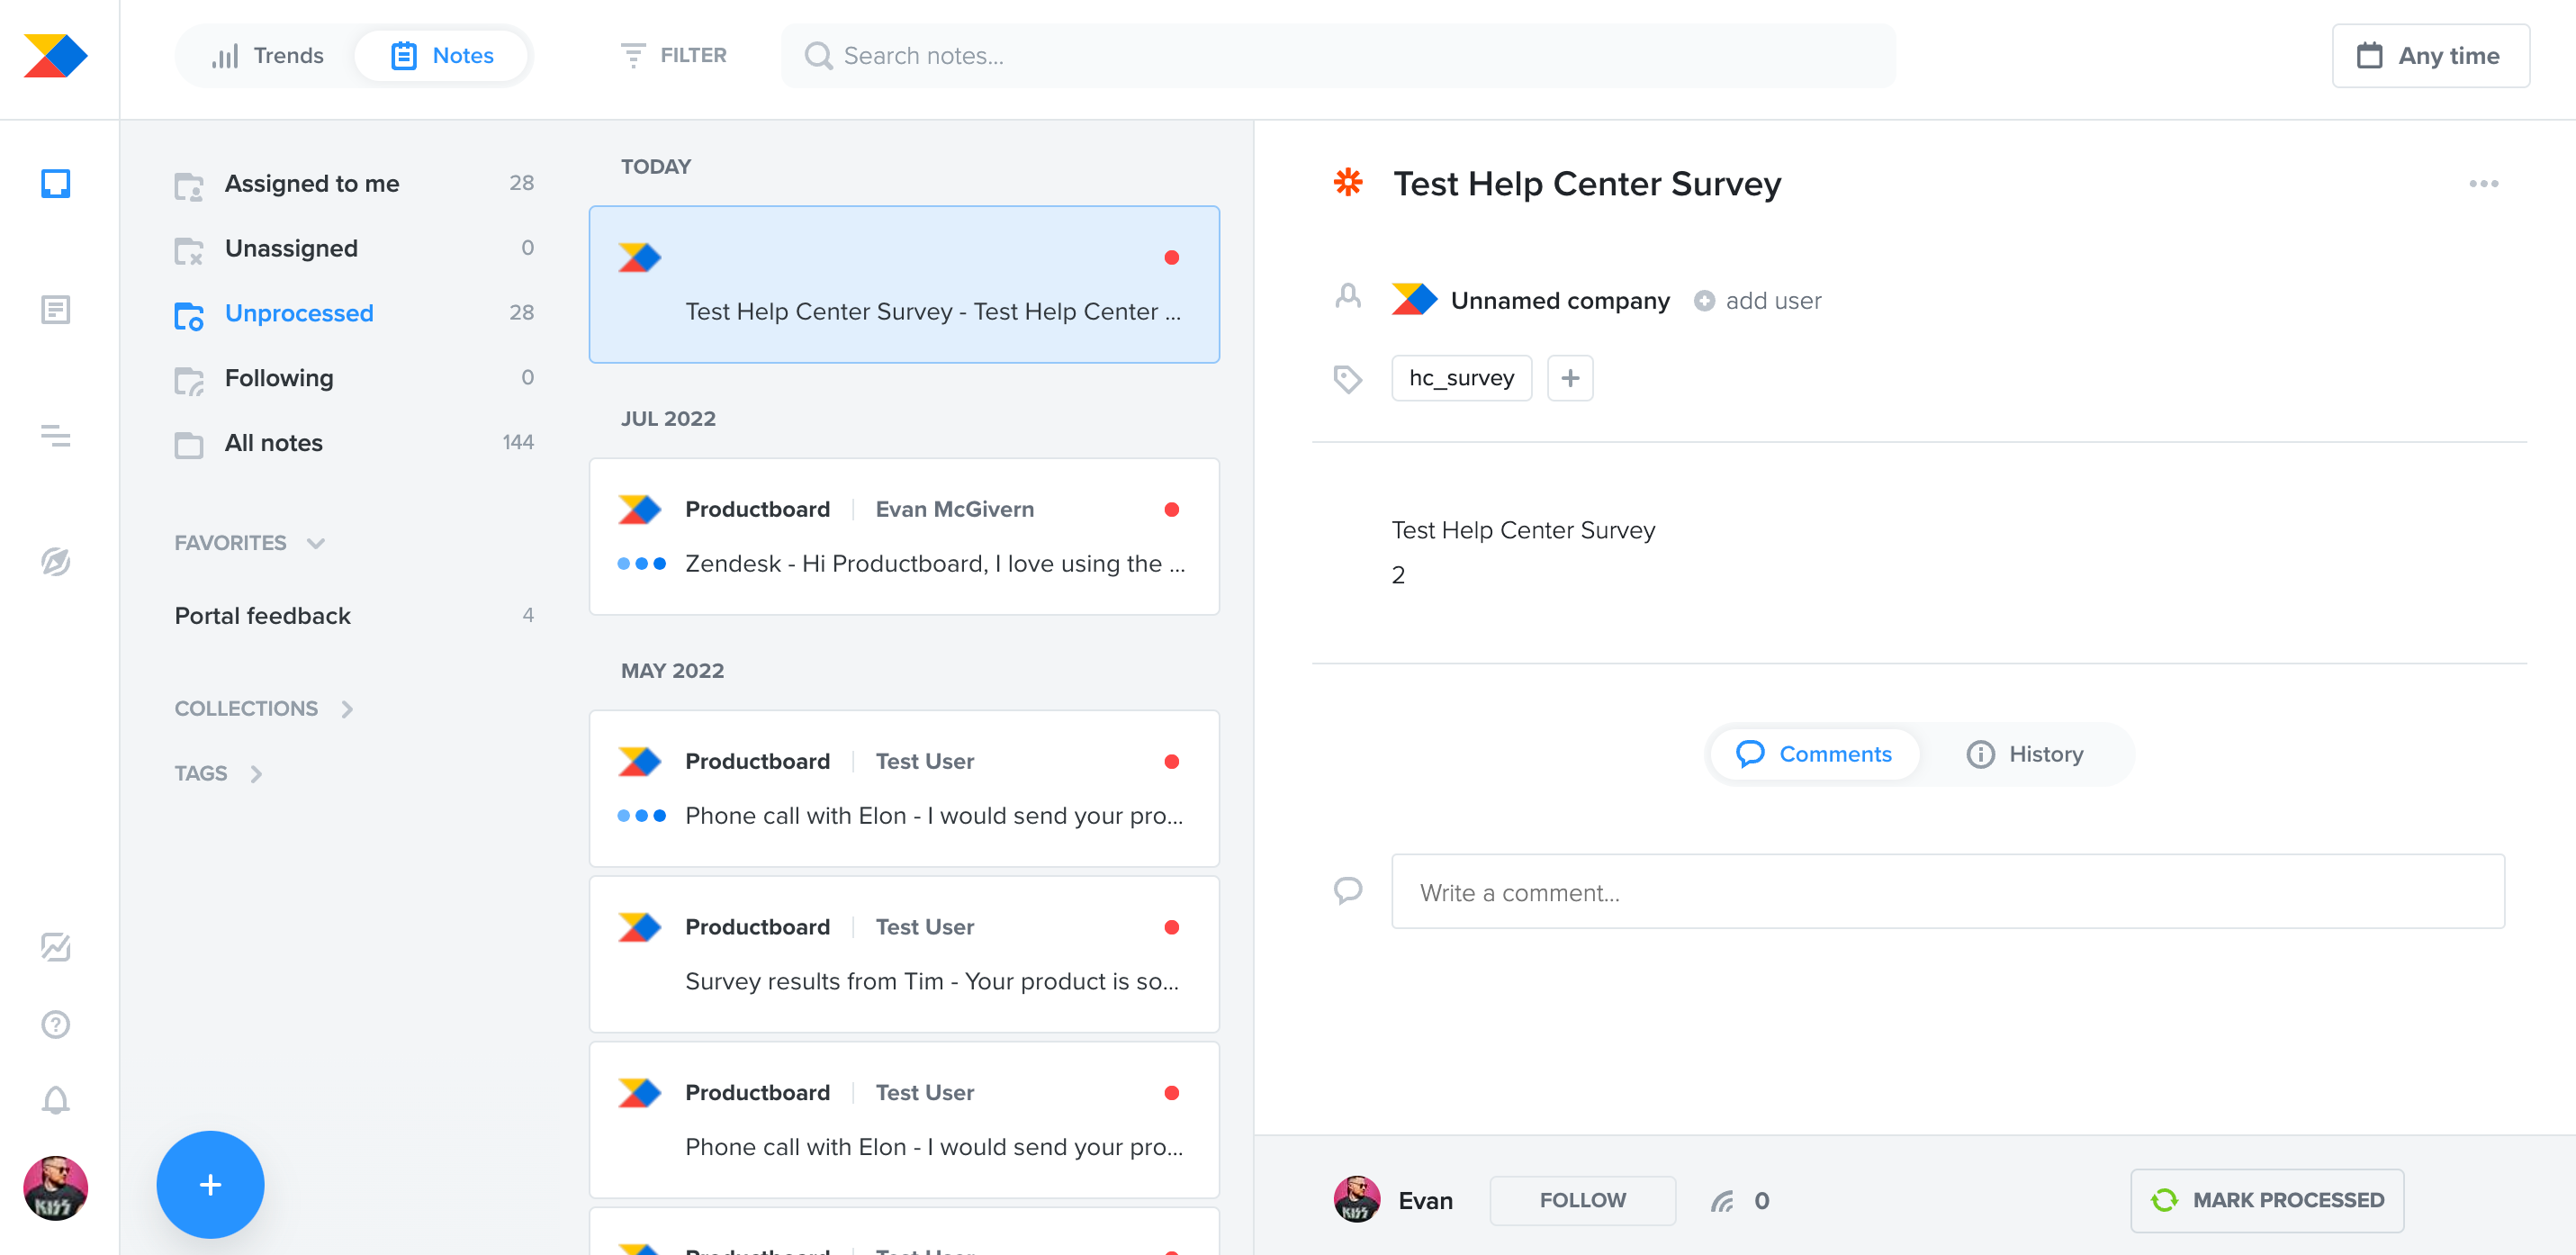This screenshot has height=1255, width=2576.
Task: Click the hc_survey tag
Action: tap(1461, 378)
